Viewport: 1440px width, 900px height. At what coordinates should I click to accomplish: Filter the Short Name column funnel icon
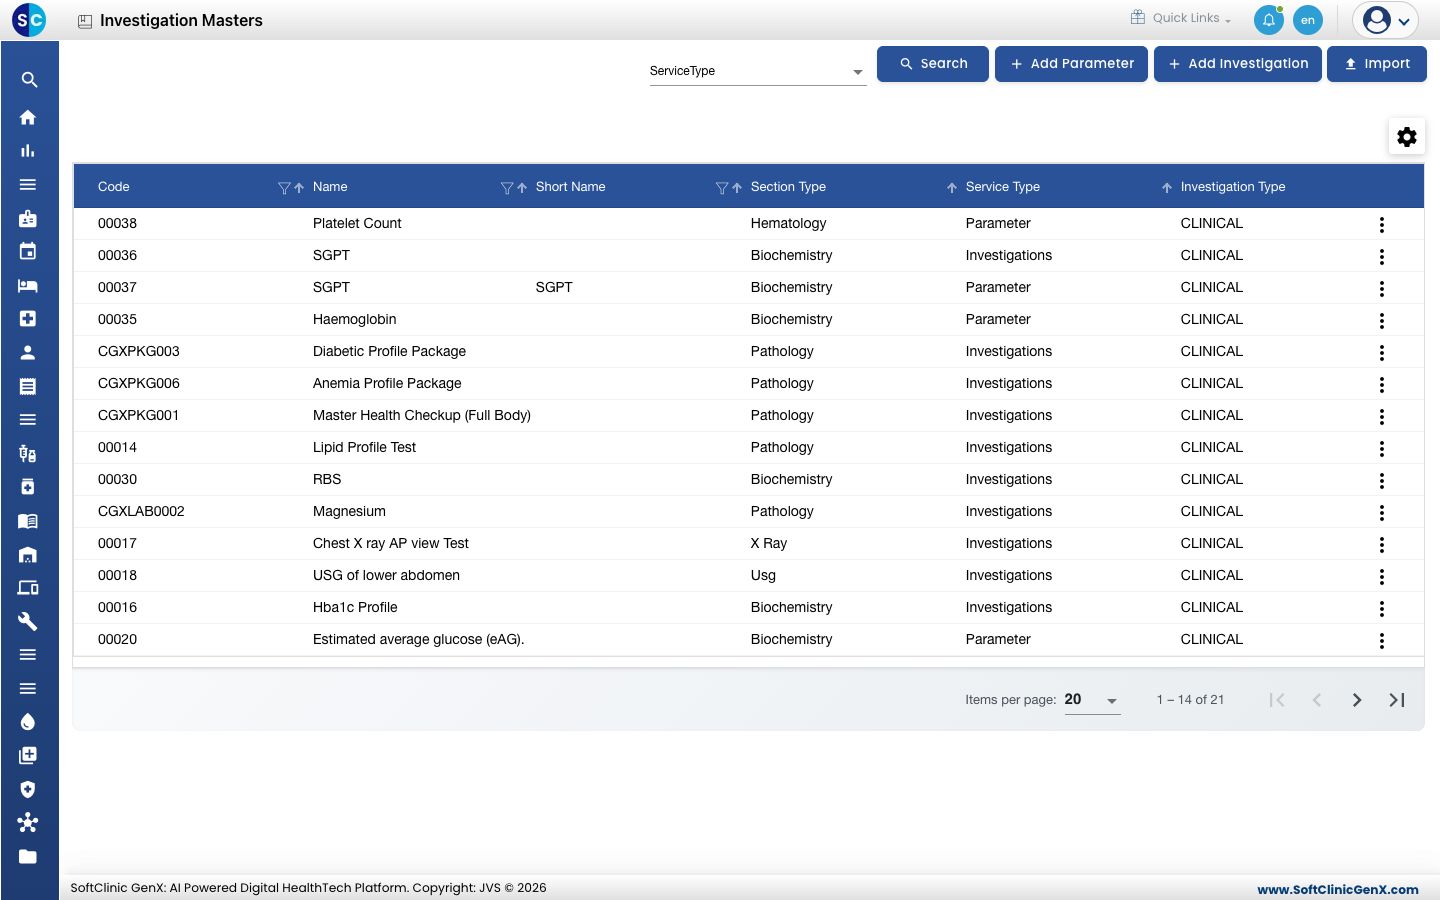(722, 188)
